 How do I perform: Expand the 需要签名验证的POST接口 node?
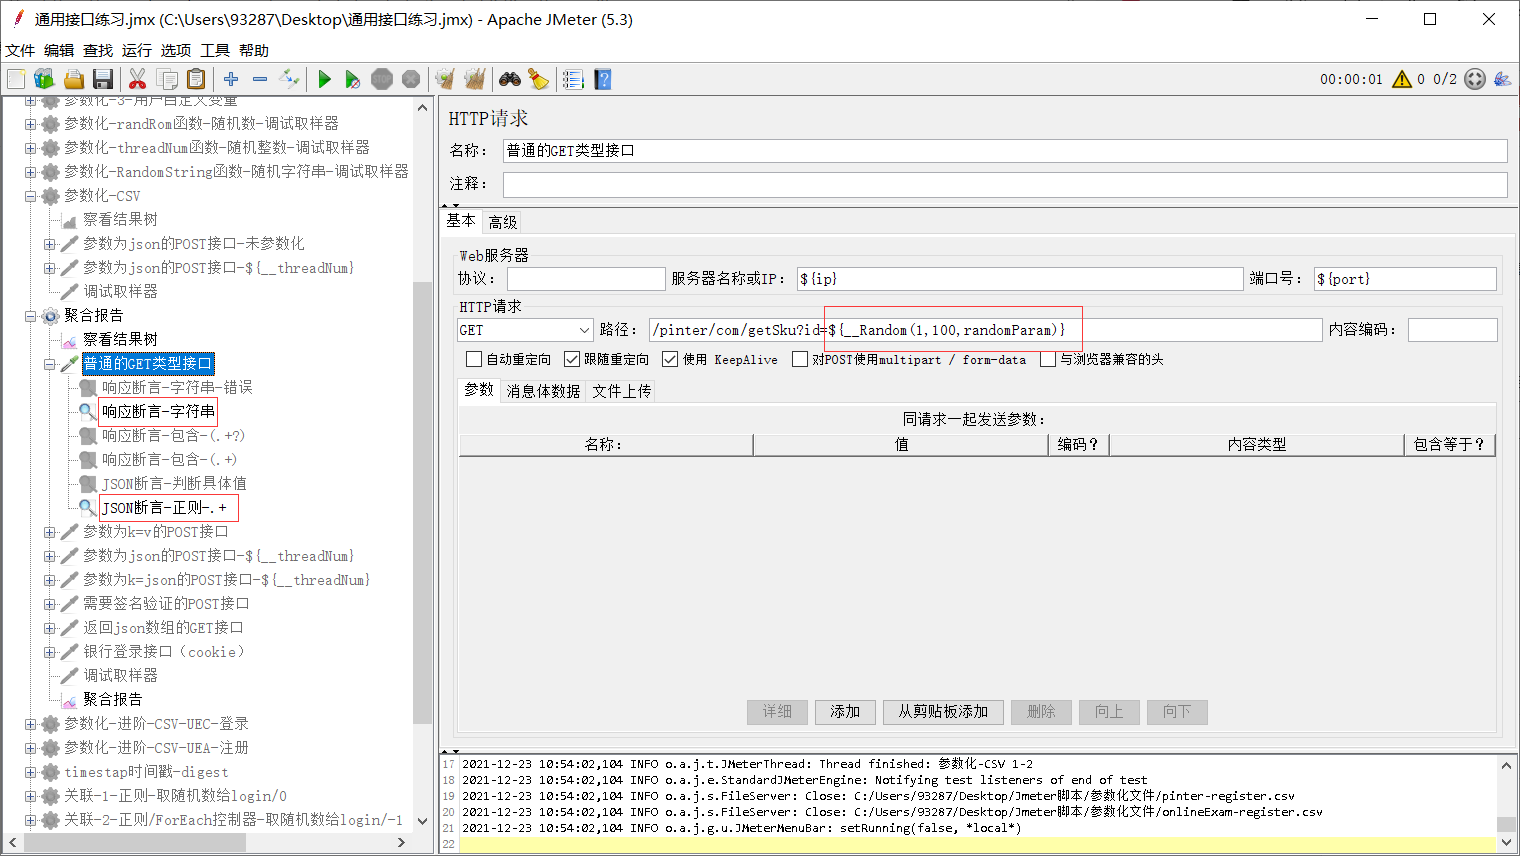[x=49, y=604]
